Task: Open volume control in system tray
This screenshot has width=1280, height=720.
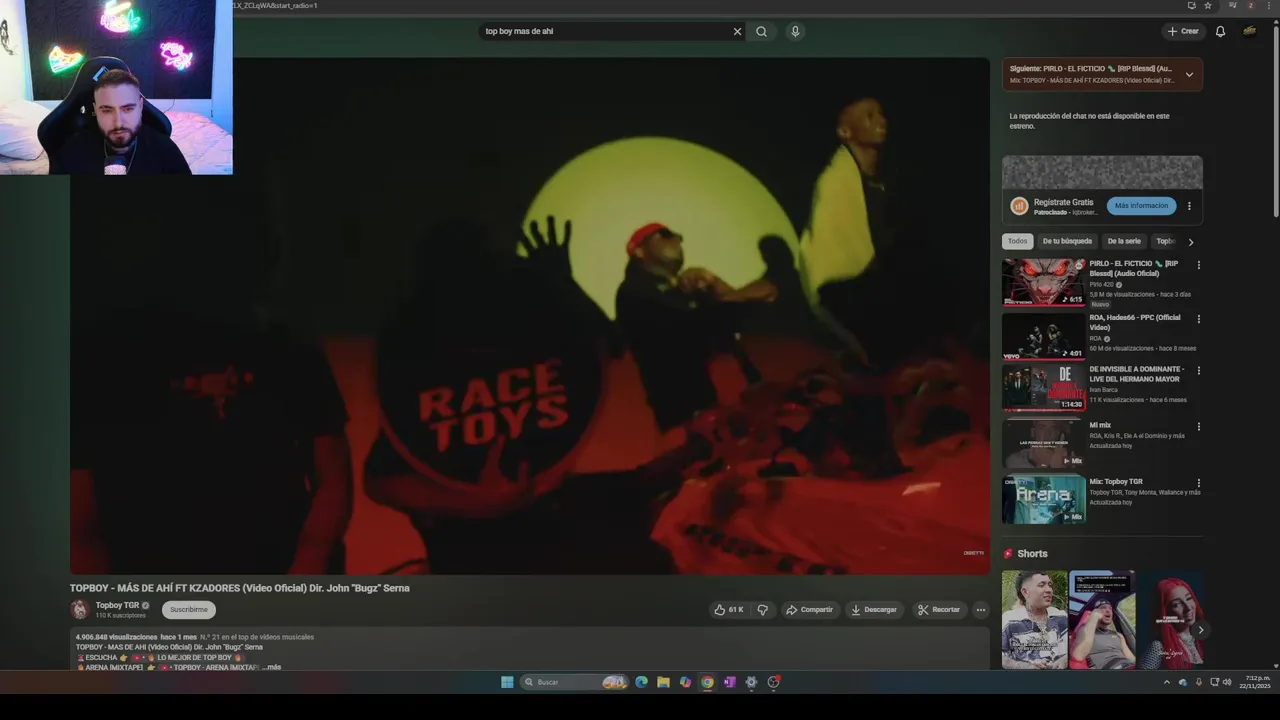Action: point(1227,682)
